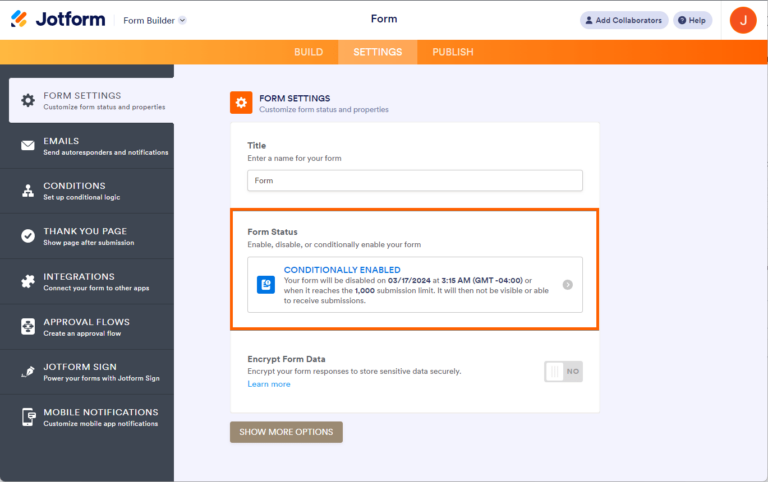Click the Add Collaborators button
The image size is (768, 482).
(x=624, y=20)
